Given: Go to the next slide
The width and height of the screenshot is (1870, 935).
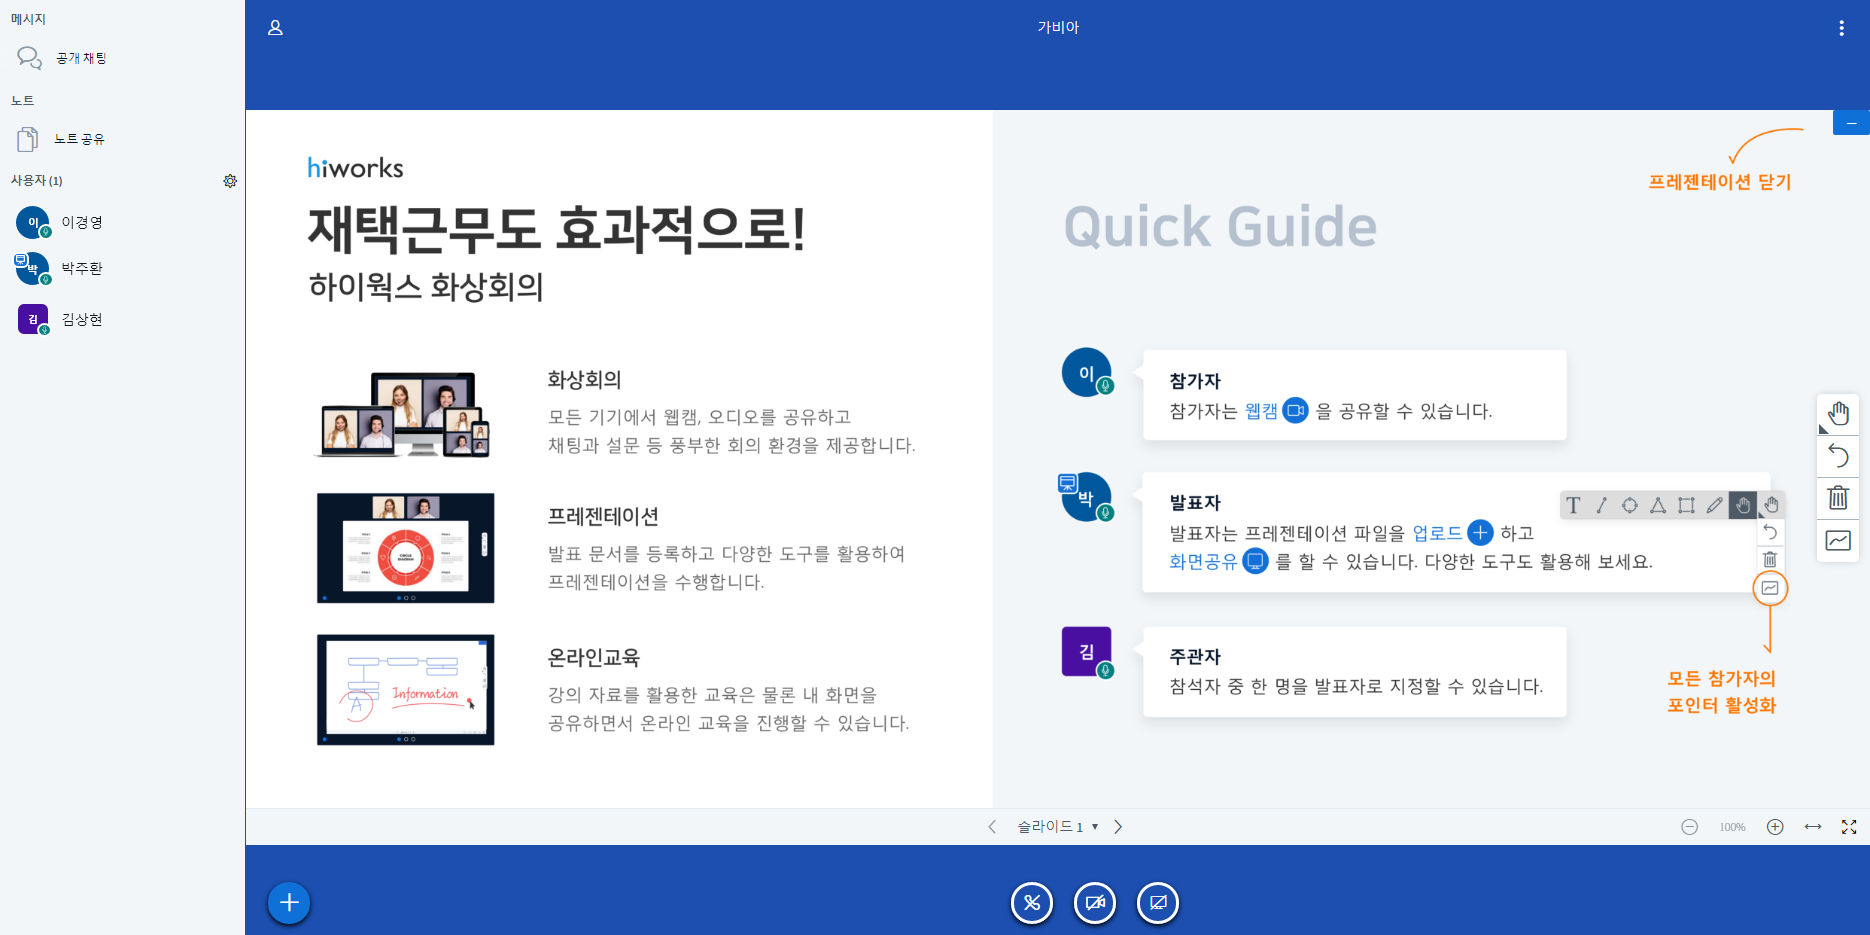Looking at the screenshot, I should pos(1118,827).
